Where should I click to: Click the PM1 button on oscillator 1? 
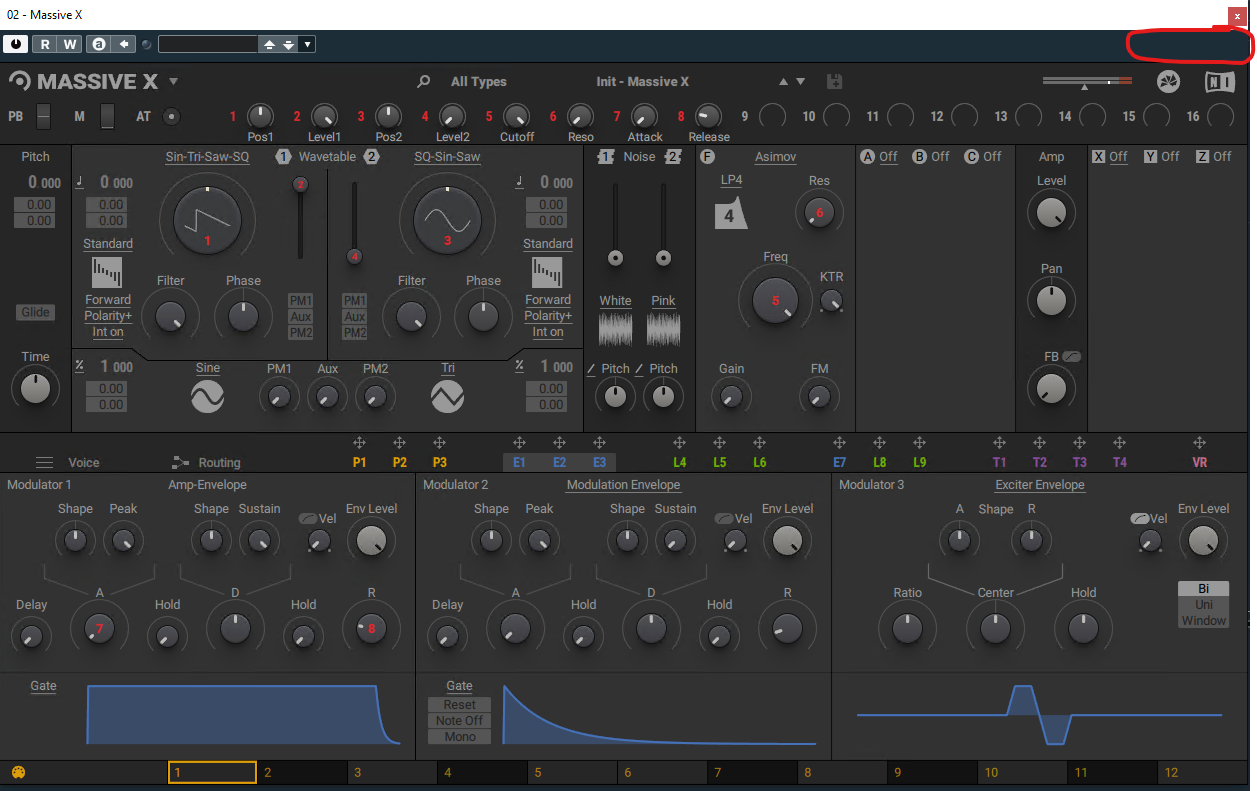tap(301, 301)
